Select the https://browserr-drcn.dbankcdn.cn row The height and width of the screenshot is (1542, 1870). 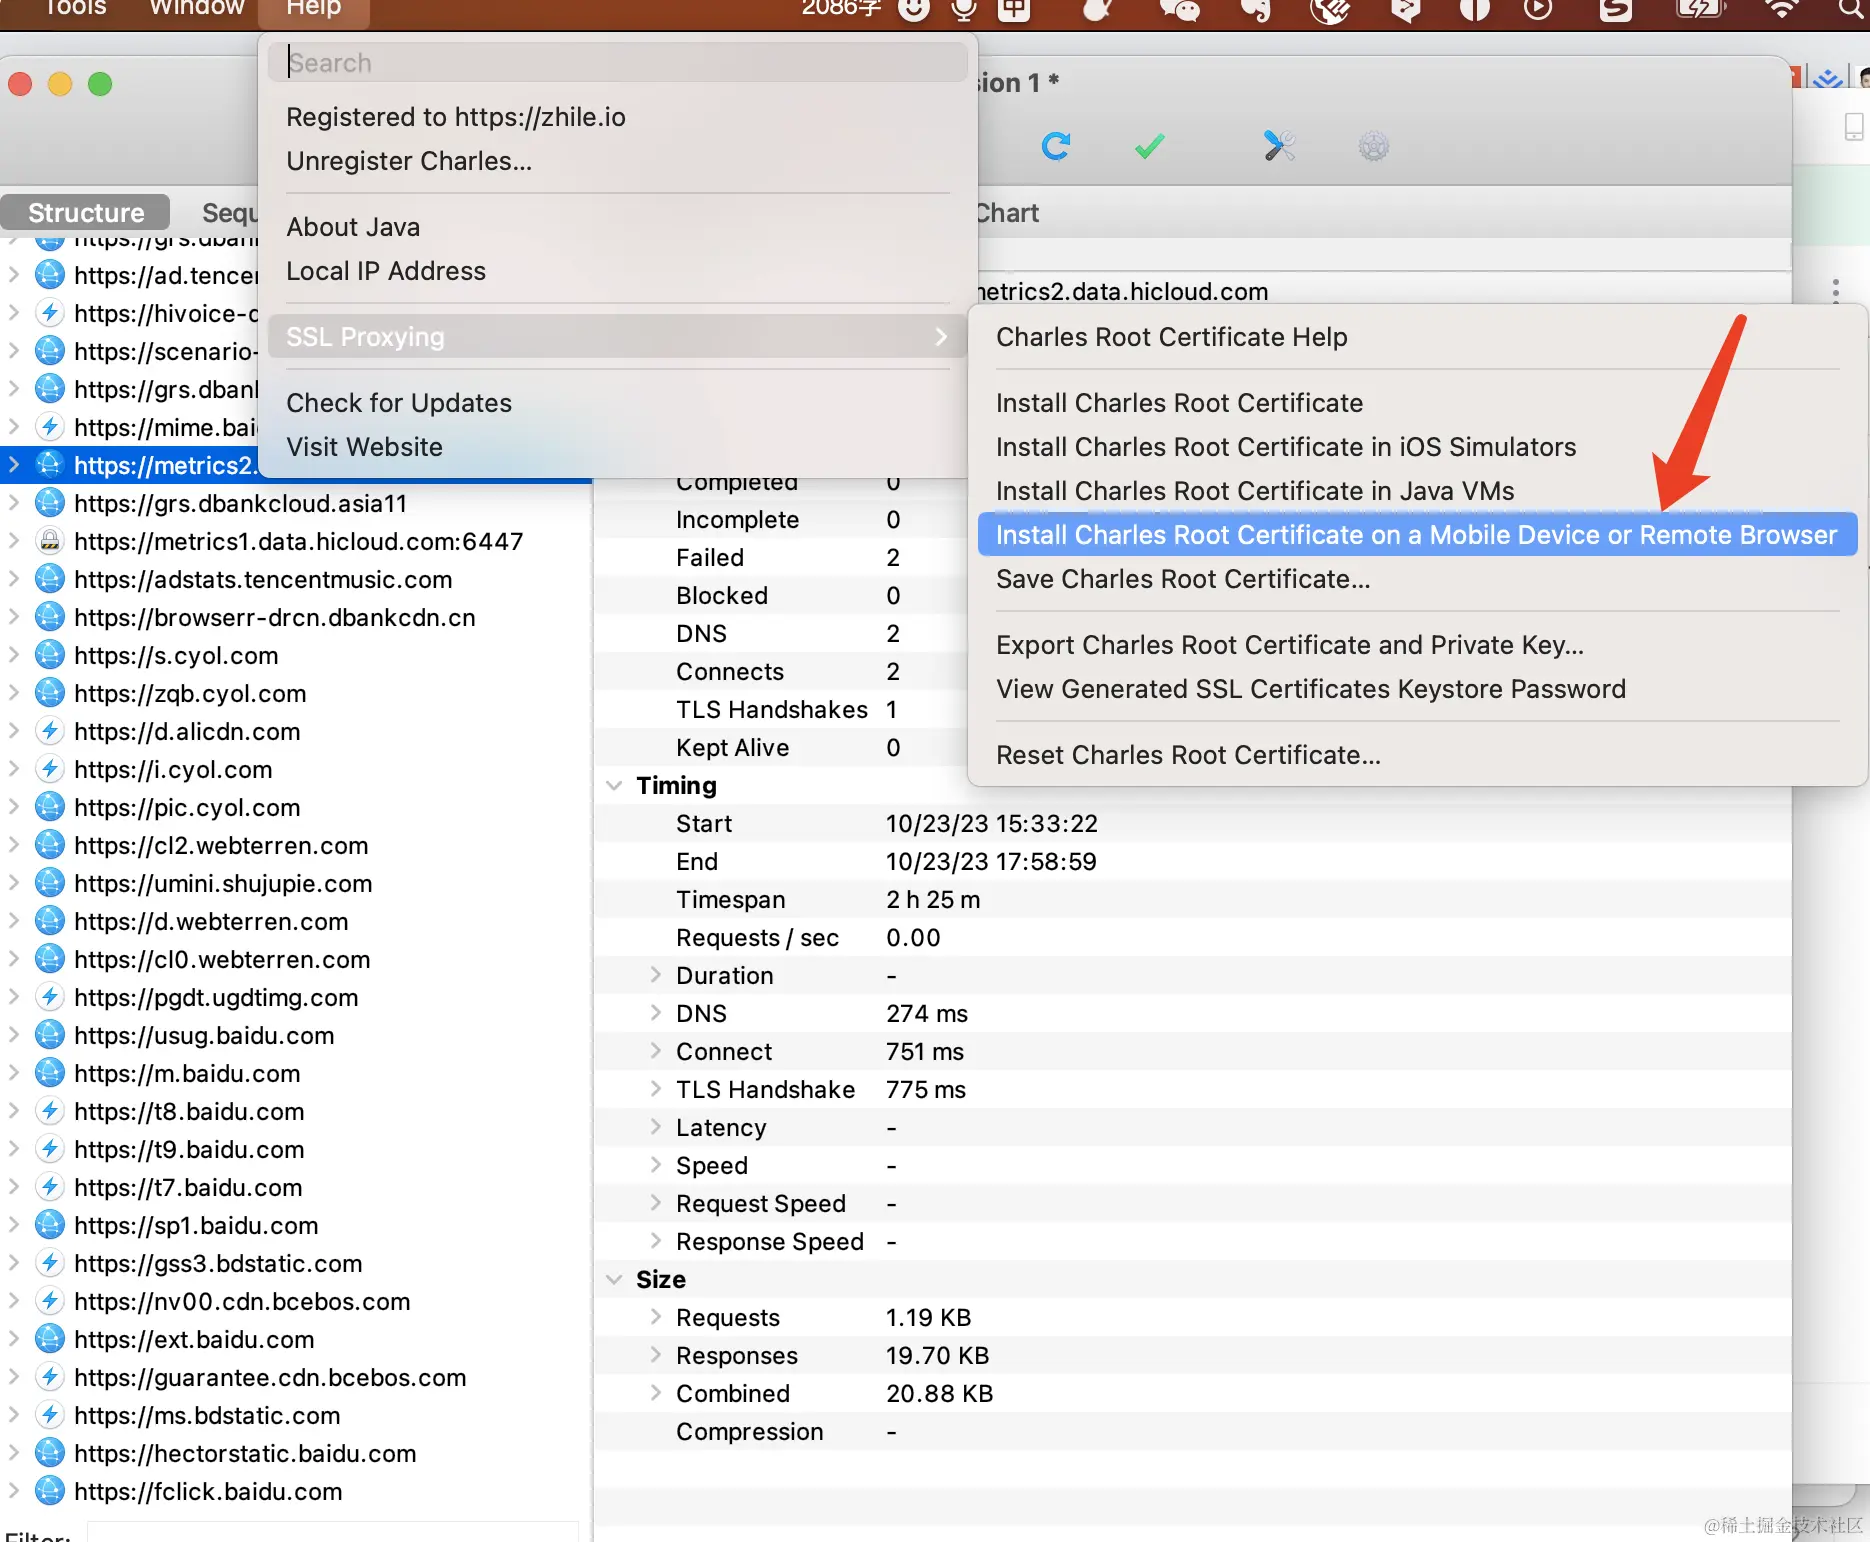[x=296, y=617]
